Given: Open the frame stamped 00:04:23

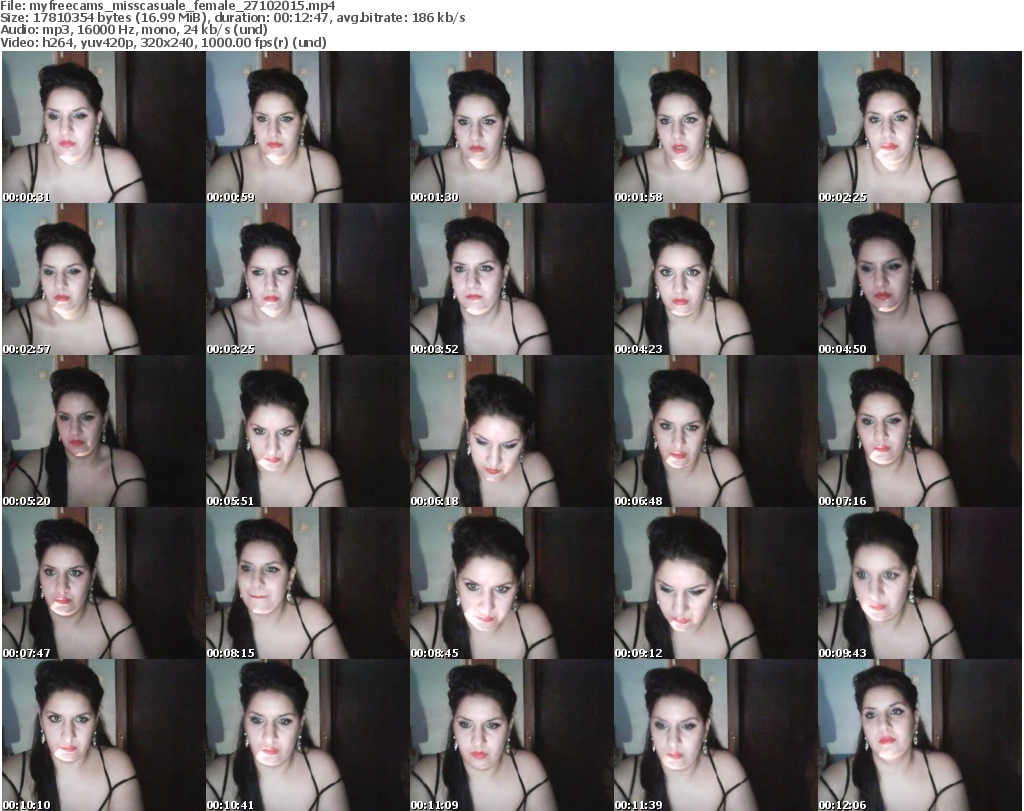Looking at the screenshot, I should 715,279.
